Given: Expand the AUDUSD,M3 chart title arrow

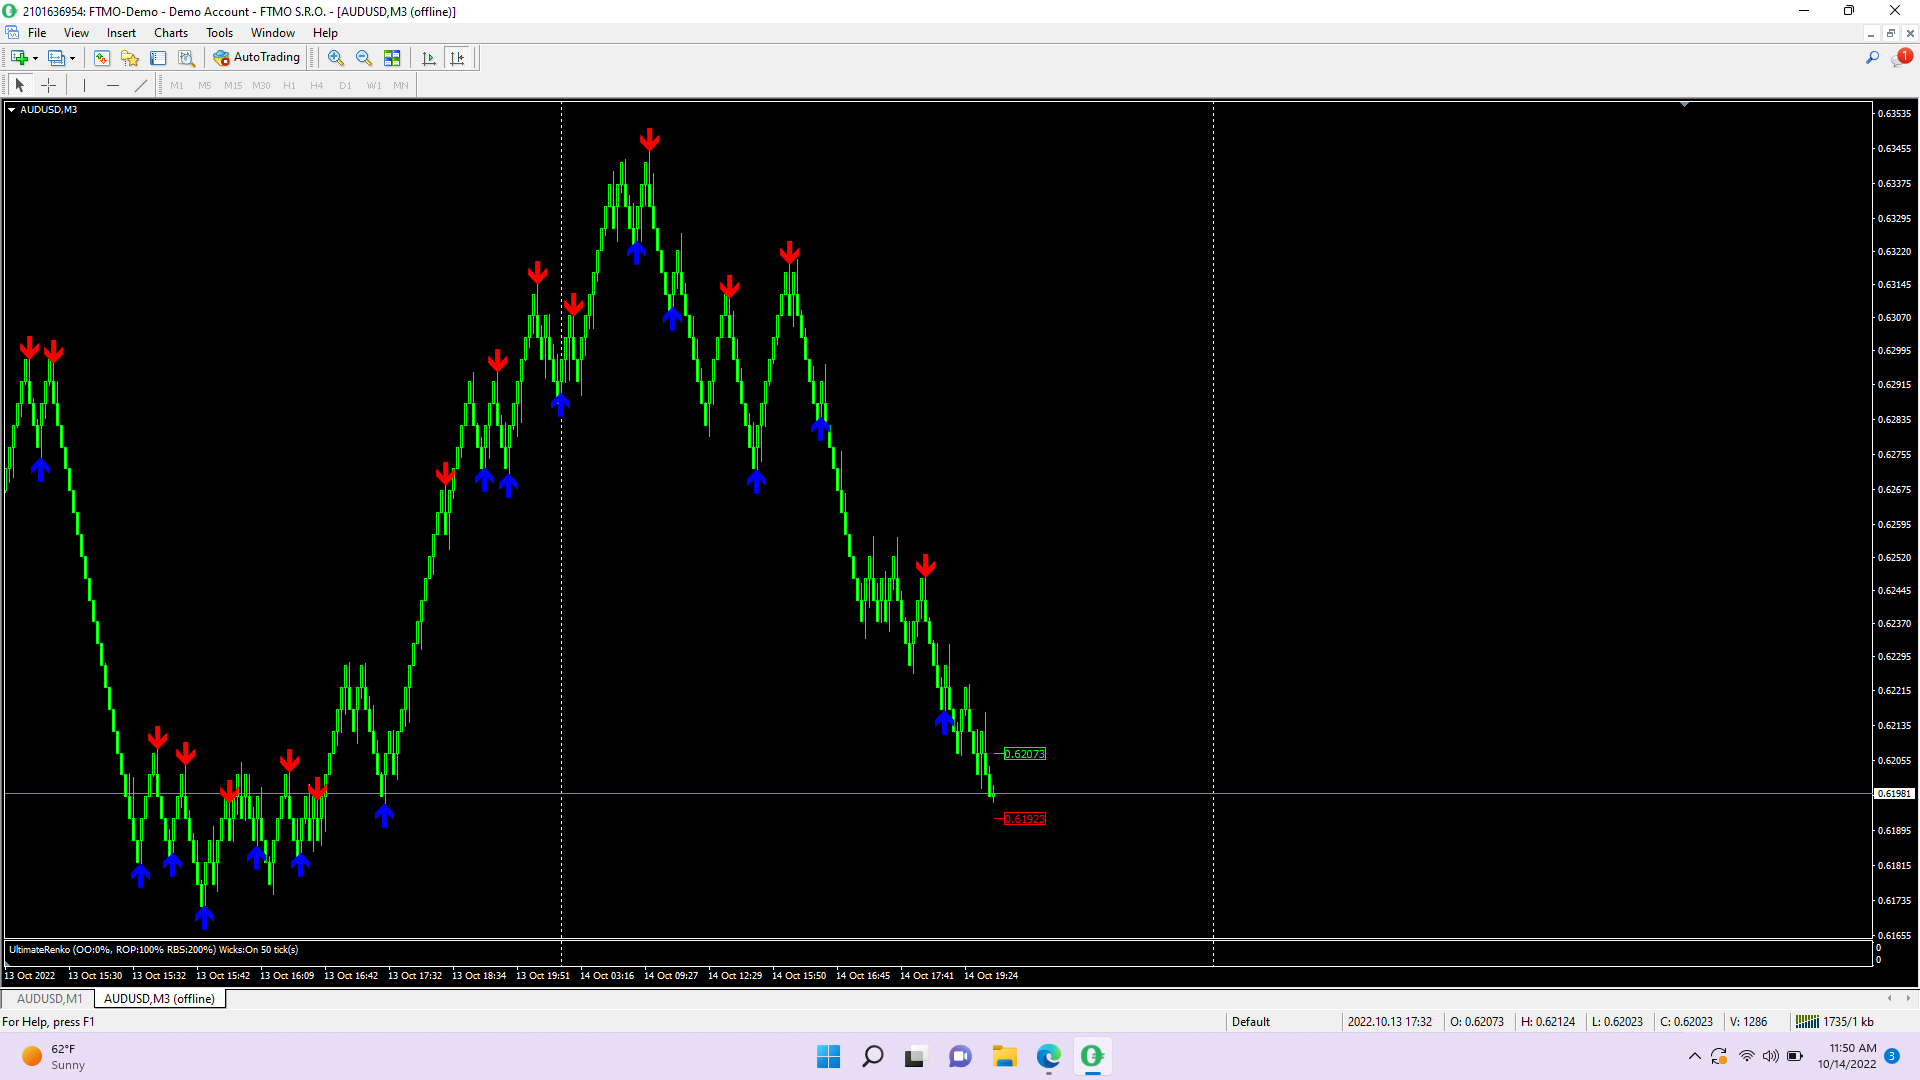Looking at the screenshot, I should tap(11, 110).
